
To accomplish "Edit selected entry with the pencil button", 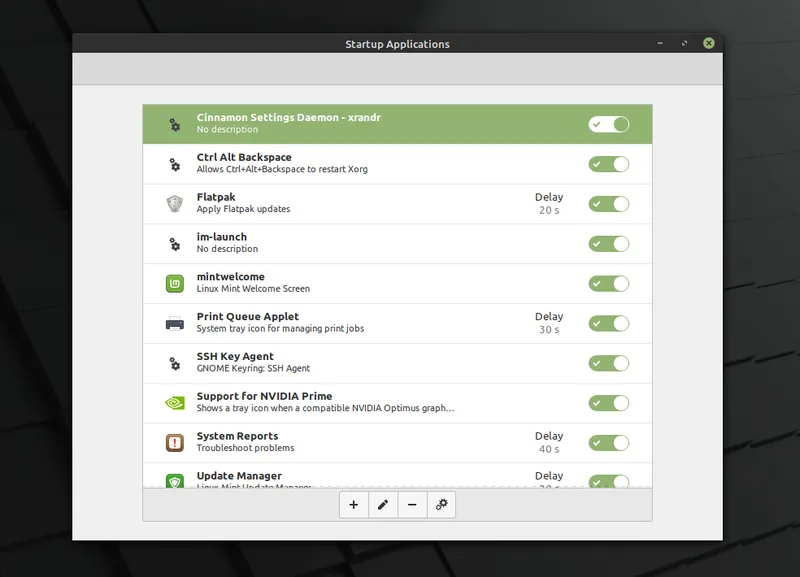I will tap(383, 505).
